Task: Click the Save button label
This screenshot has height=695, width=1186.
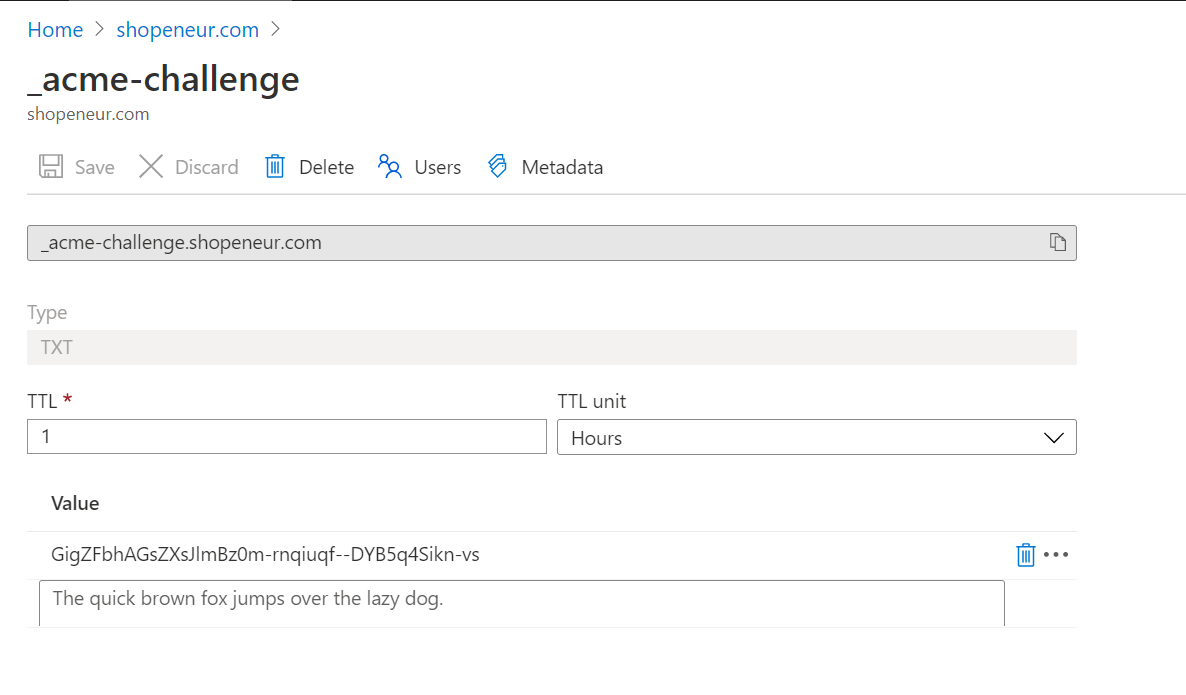Action: click(x=95, y=167)
